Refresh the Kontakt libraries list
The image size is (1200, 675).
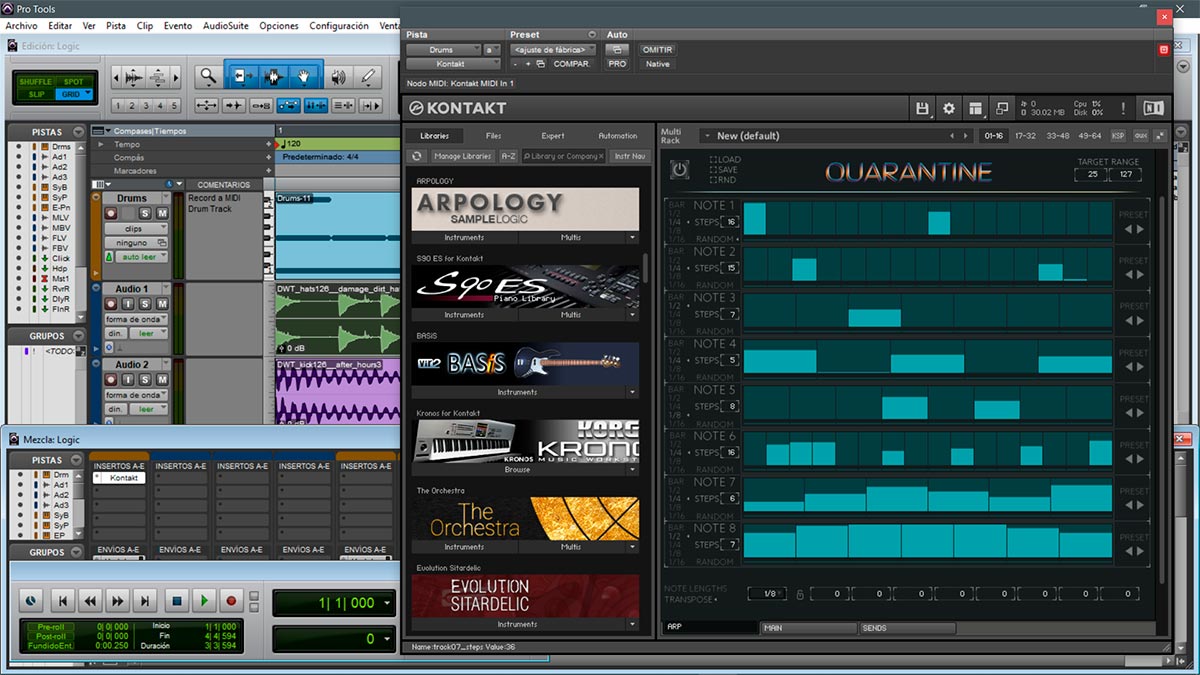pos(418,156)
